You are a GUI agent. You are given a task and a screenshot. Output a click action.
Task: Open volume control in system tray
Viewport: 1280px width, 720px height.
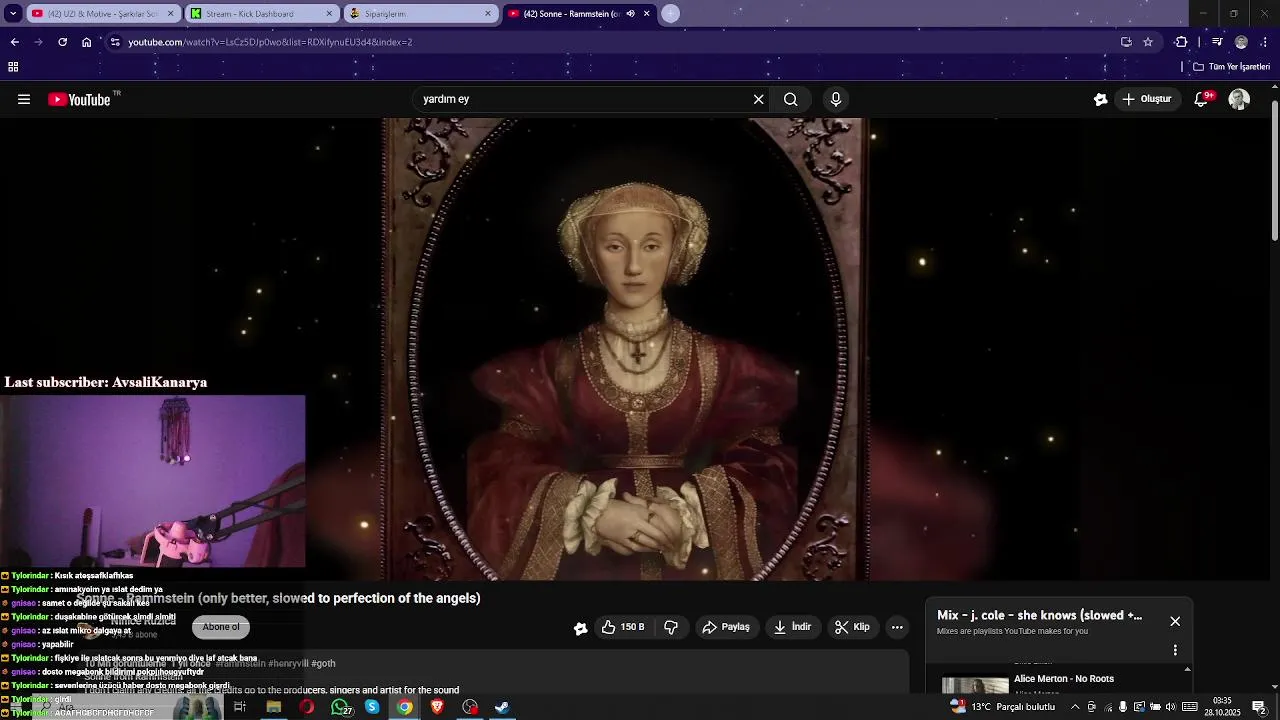tap(1170, 707)
